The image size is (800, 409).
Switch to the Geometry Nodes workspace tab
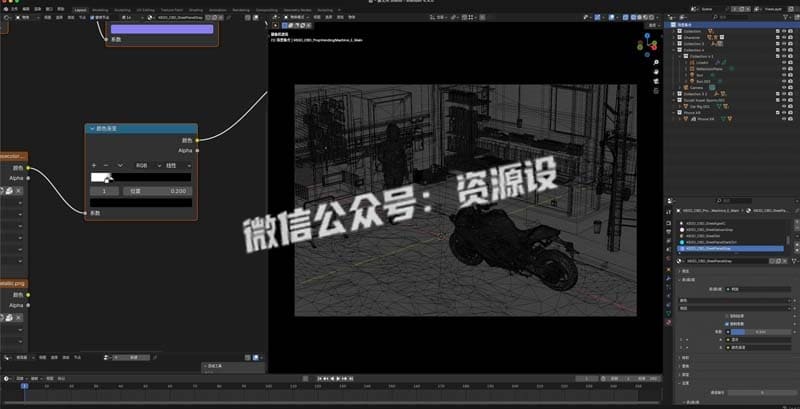coord(297,10)
